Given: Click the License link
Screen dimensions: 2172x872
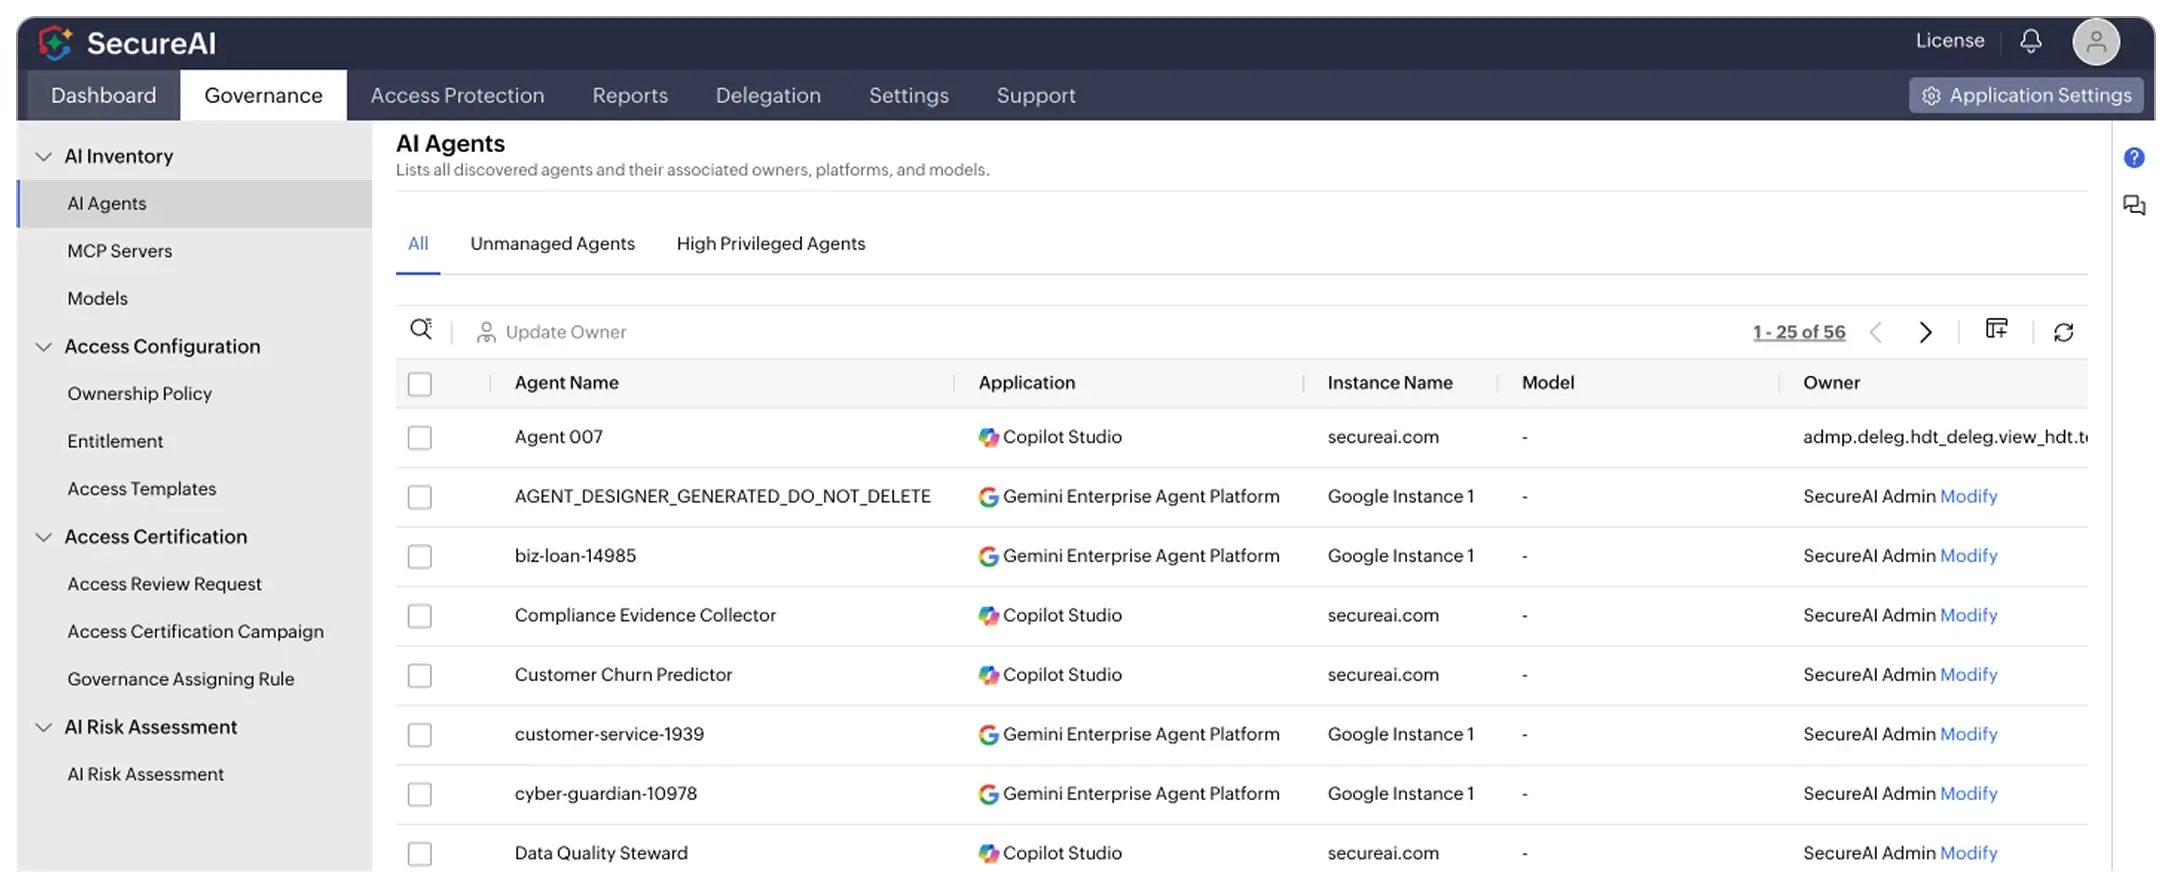Looking at the screenshot, I should [1950, 41].
